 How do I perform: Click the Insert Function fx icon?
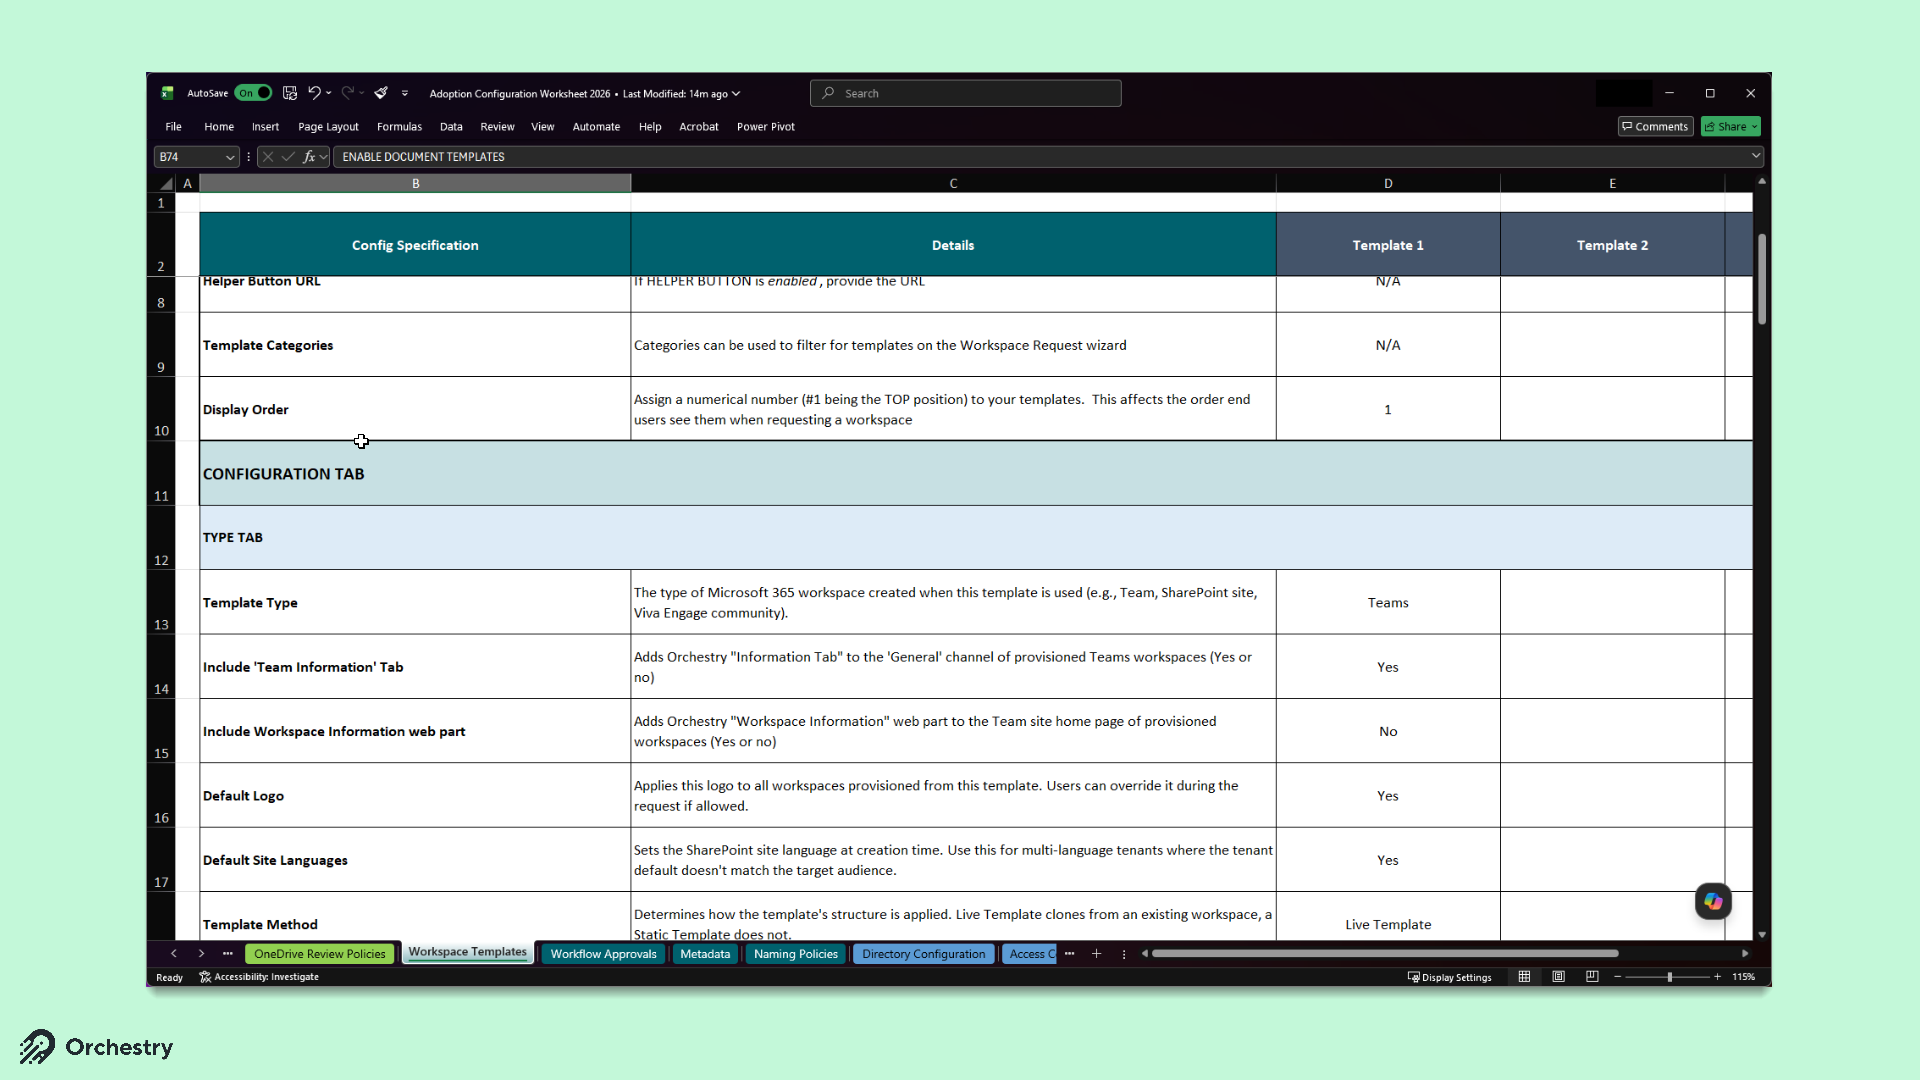tap(309, 157)
